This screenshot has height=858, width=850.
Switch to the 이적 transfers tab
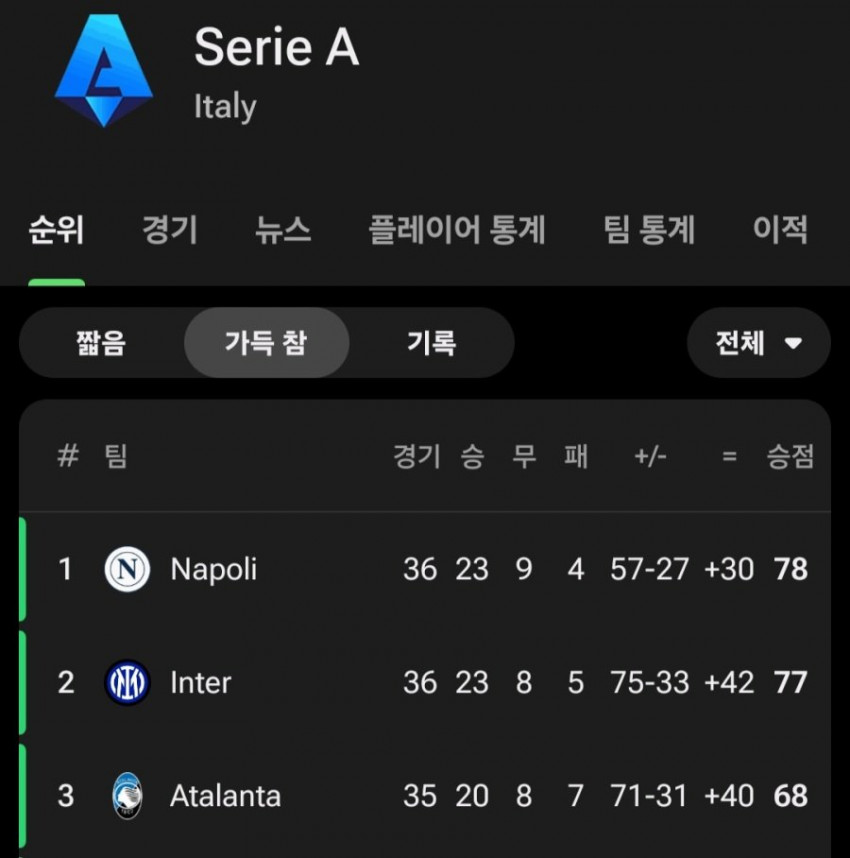(x=780, y=230)
